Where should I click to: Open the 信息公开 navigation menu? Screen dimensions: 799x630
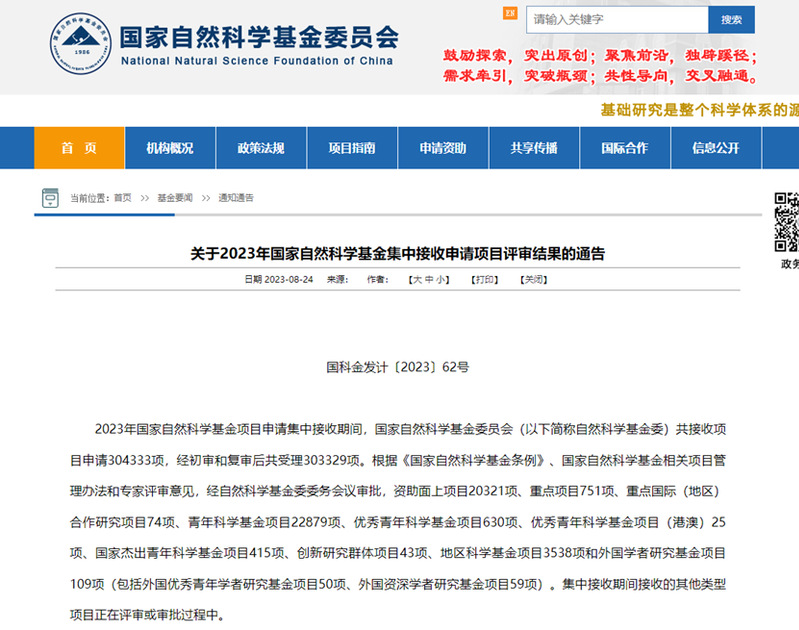pos(716,148)
